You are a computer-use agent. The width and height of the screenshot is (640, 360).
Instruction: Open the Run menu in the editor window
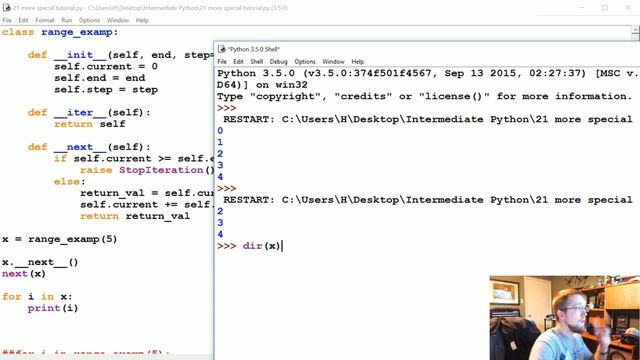(67, 20)
